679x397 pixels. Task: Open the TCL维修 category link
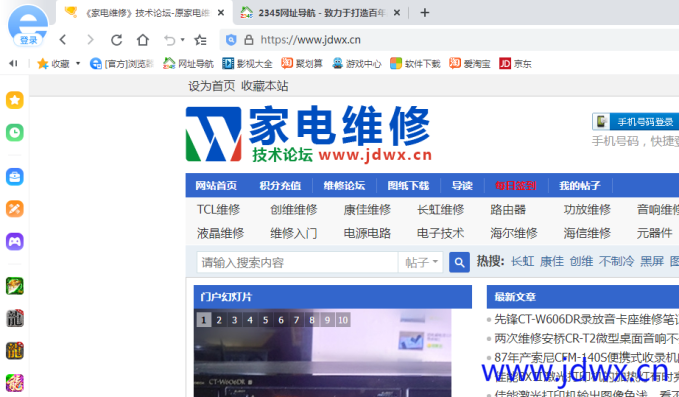(218, 210)
